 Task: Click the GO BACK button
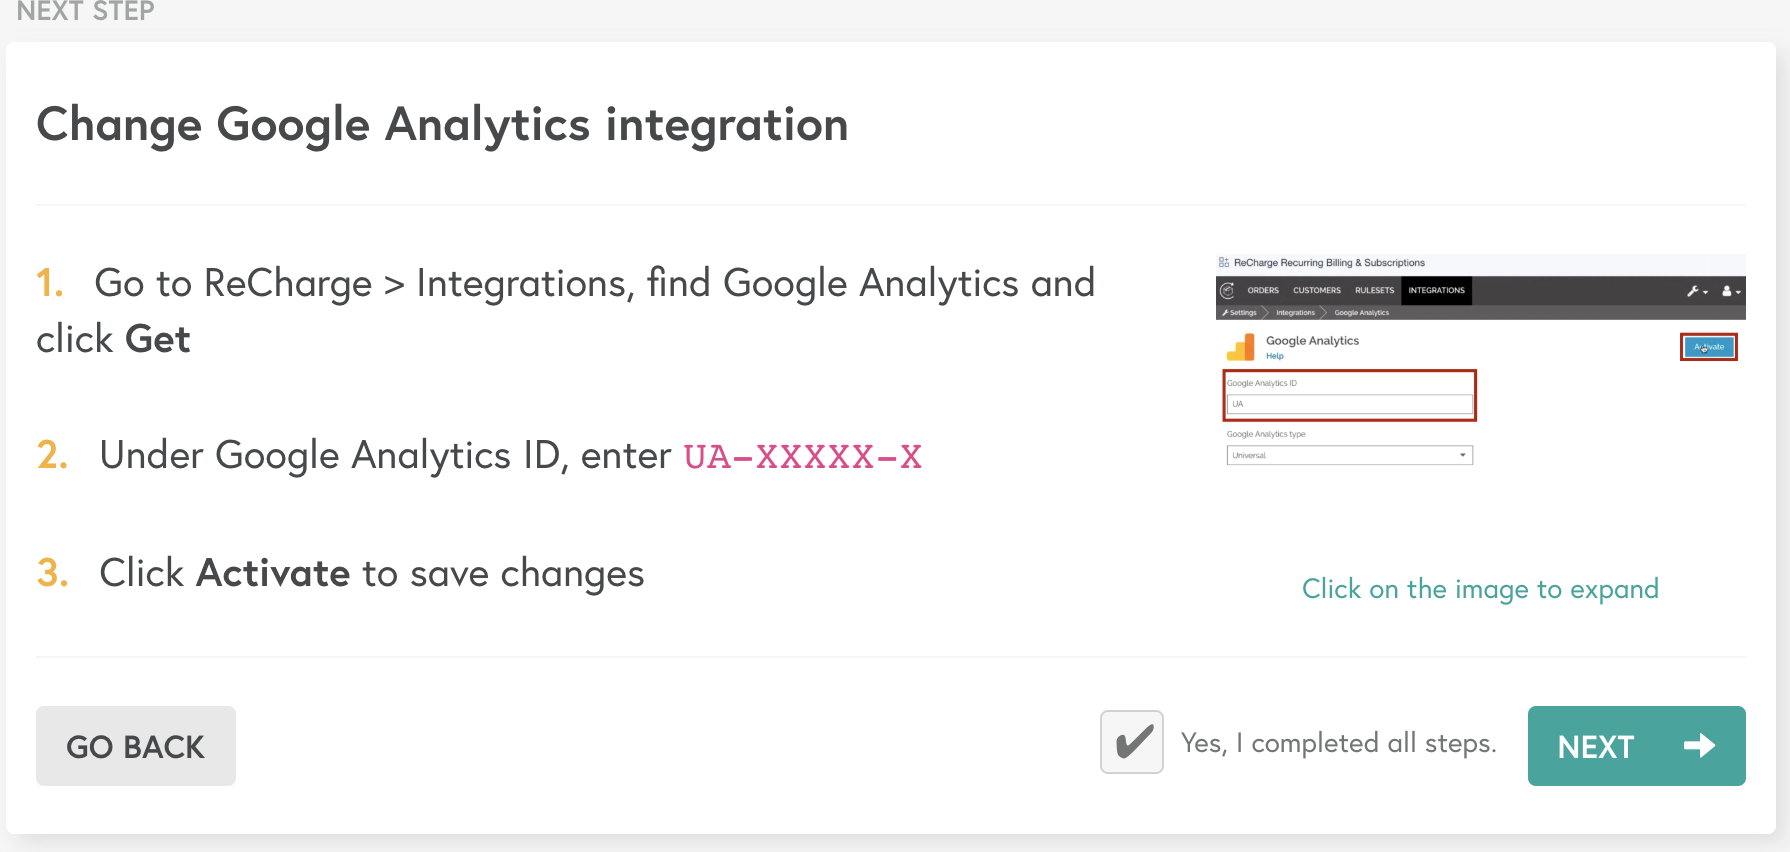(136, 746)
